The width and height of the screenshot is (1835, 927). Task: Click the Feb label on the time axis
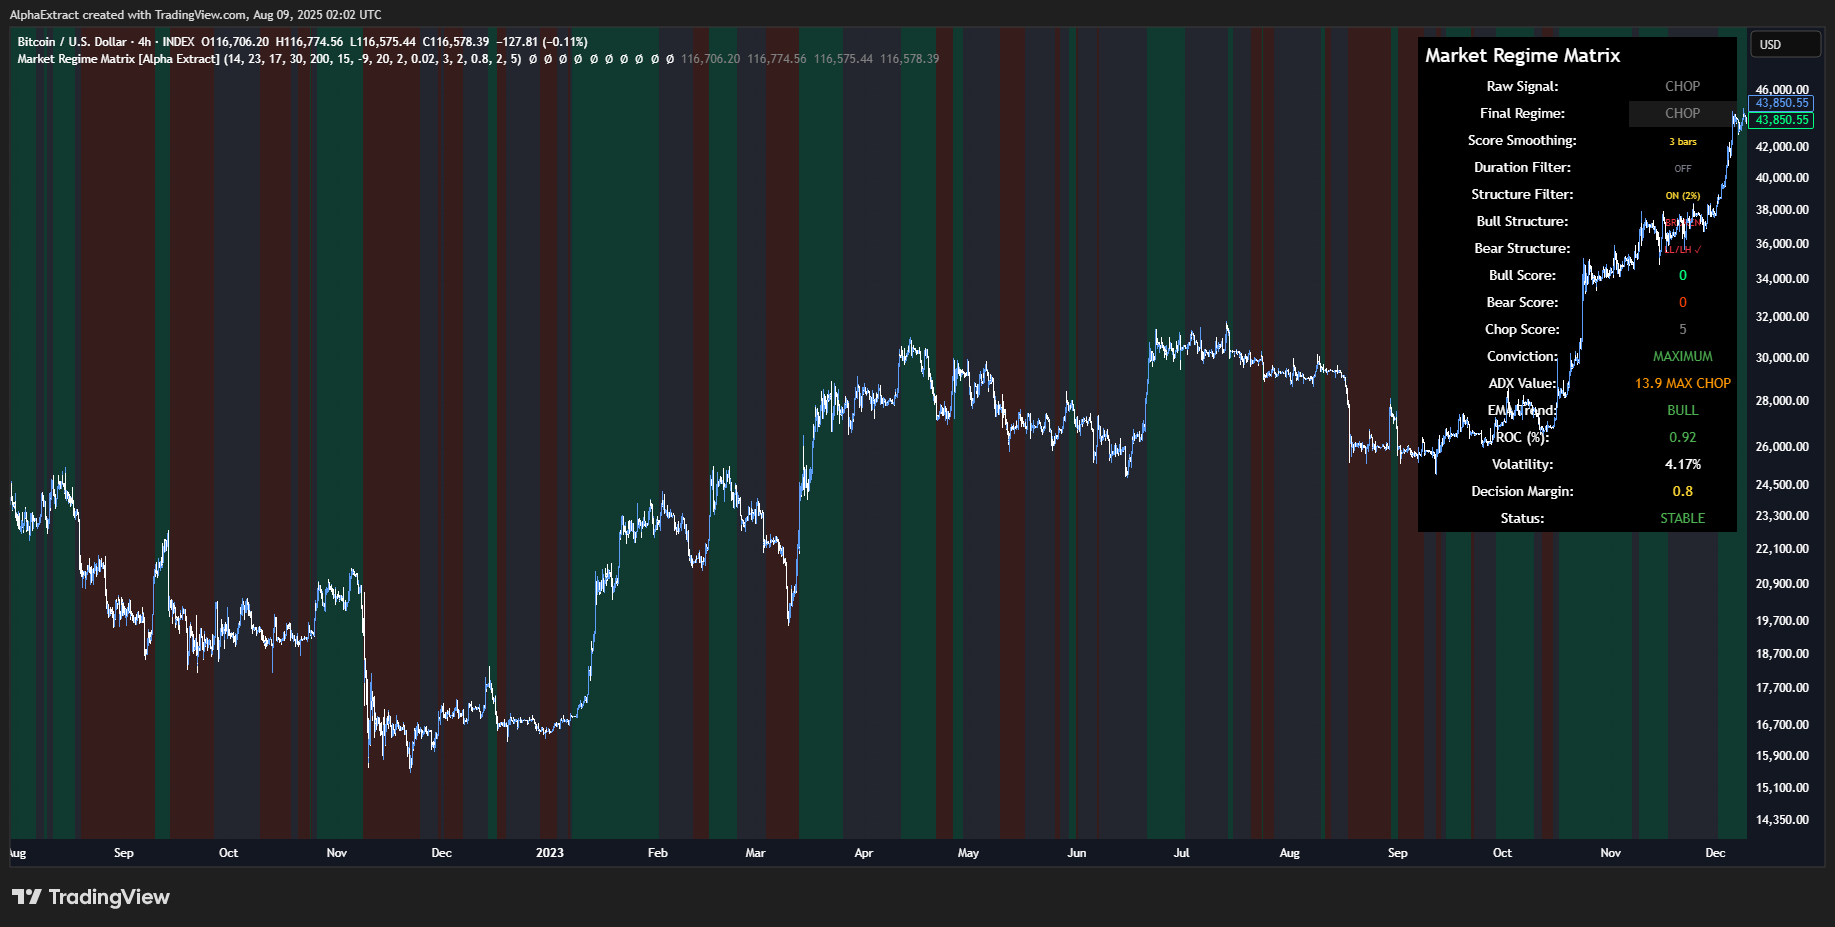click(x=657, y=853)
